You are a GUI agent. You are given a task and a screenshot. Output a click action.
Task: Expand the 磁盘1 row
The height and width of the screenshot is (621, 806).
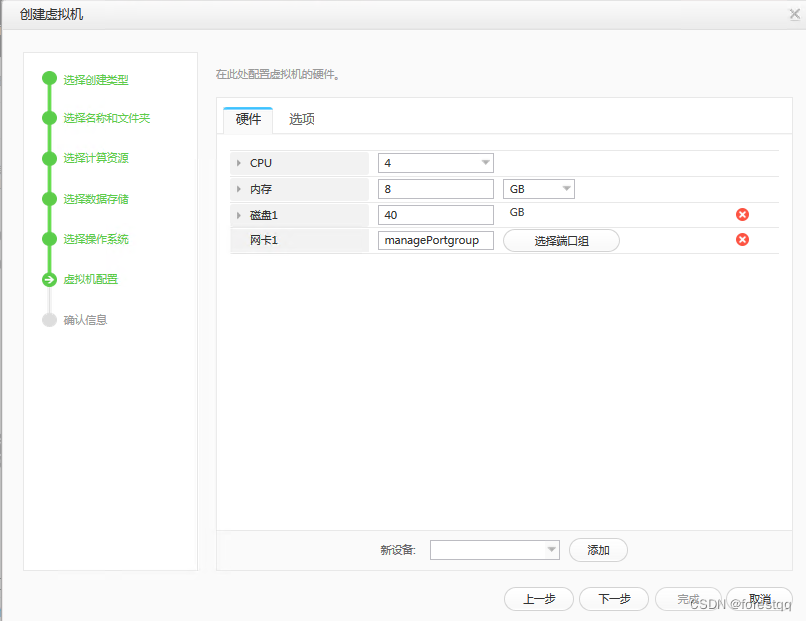pyautogui.click(x=239, y=215)
